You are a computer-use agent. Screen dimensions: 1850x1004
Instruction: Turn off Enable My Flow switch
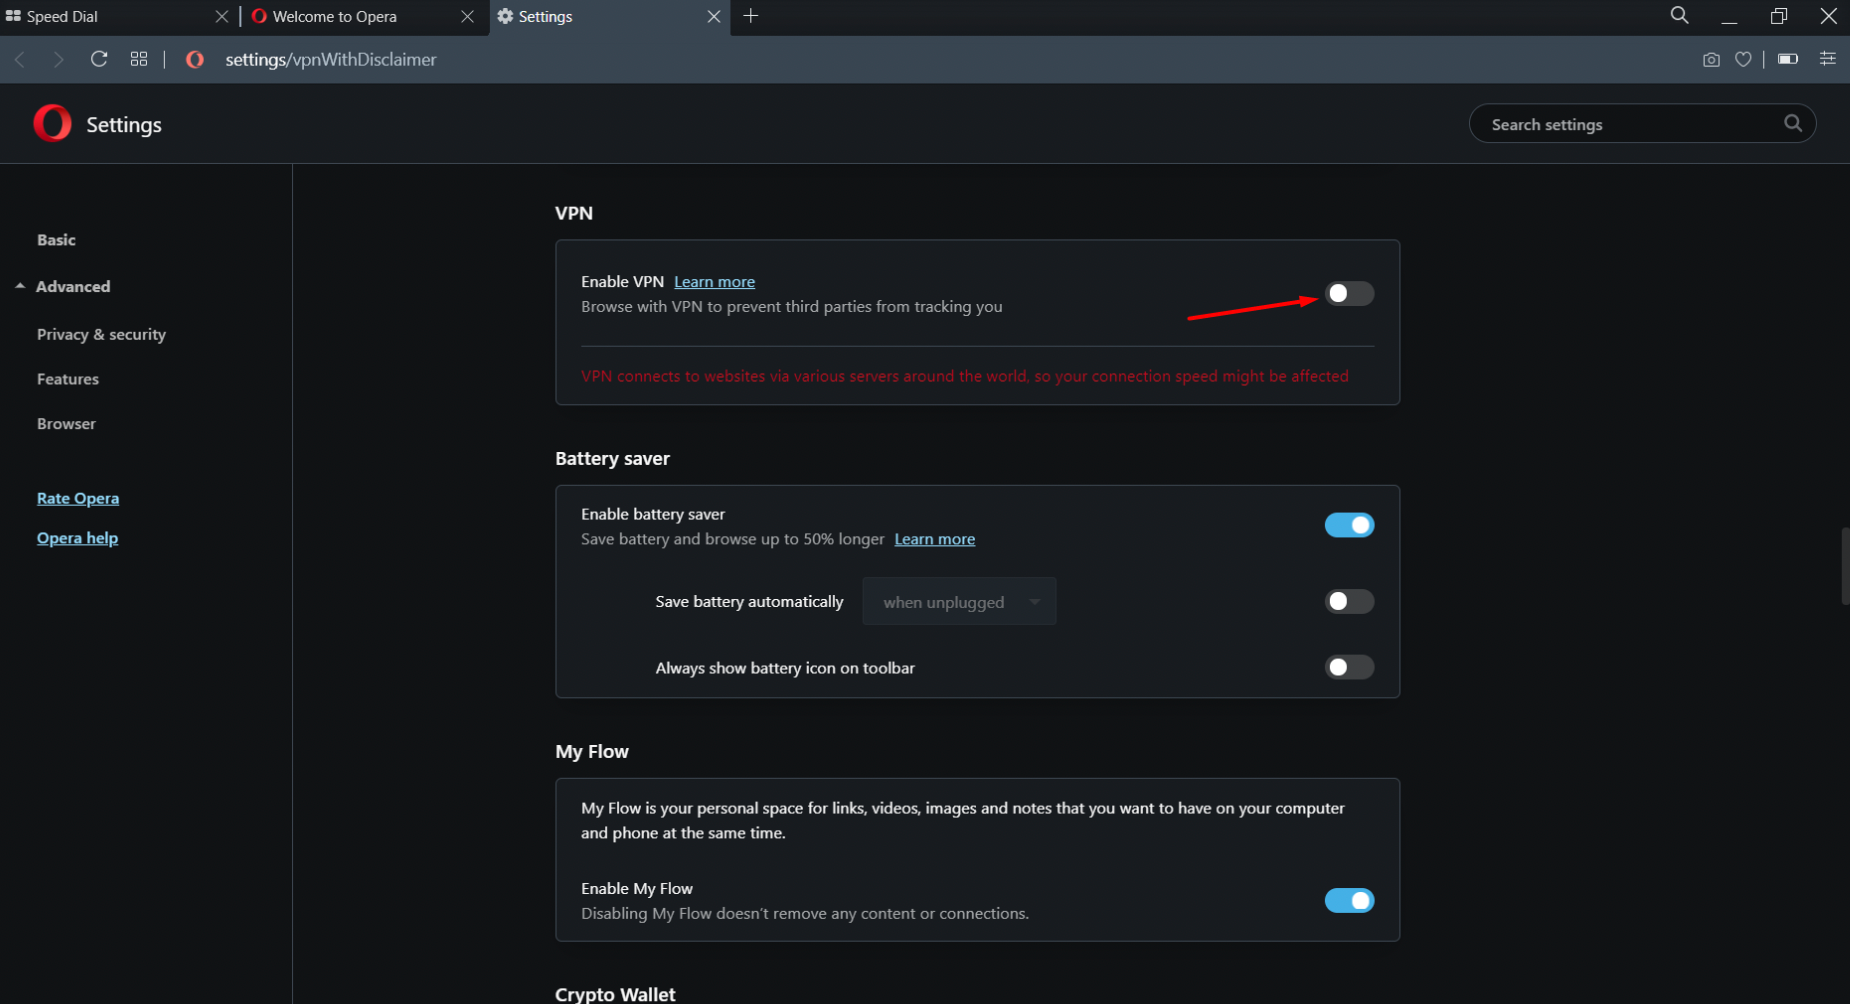[1349, 901]
